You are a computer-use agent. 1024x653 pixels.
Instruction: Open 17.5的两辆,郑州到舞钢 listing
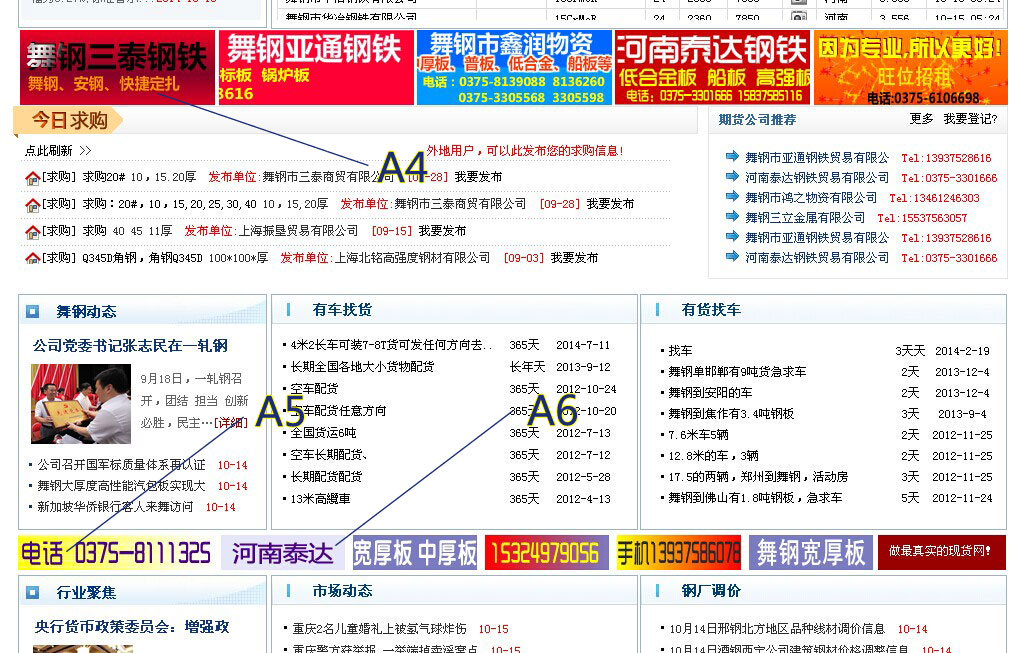click(758, 477)
